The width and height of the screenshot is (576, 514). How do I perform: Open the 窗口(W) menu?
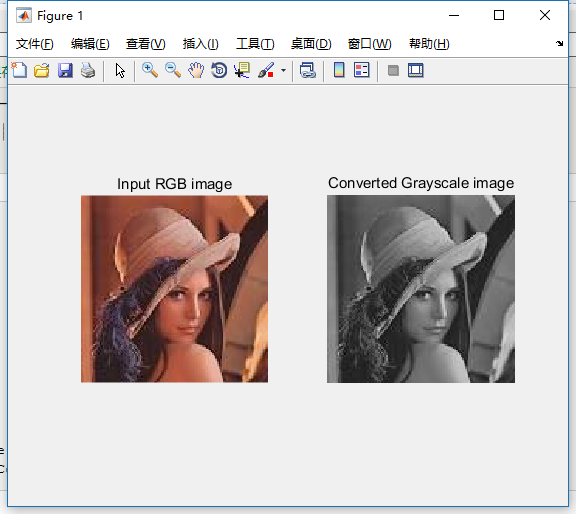[x=370, y=44]
